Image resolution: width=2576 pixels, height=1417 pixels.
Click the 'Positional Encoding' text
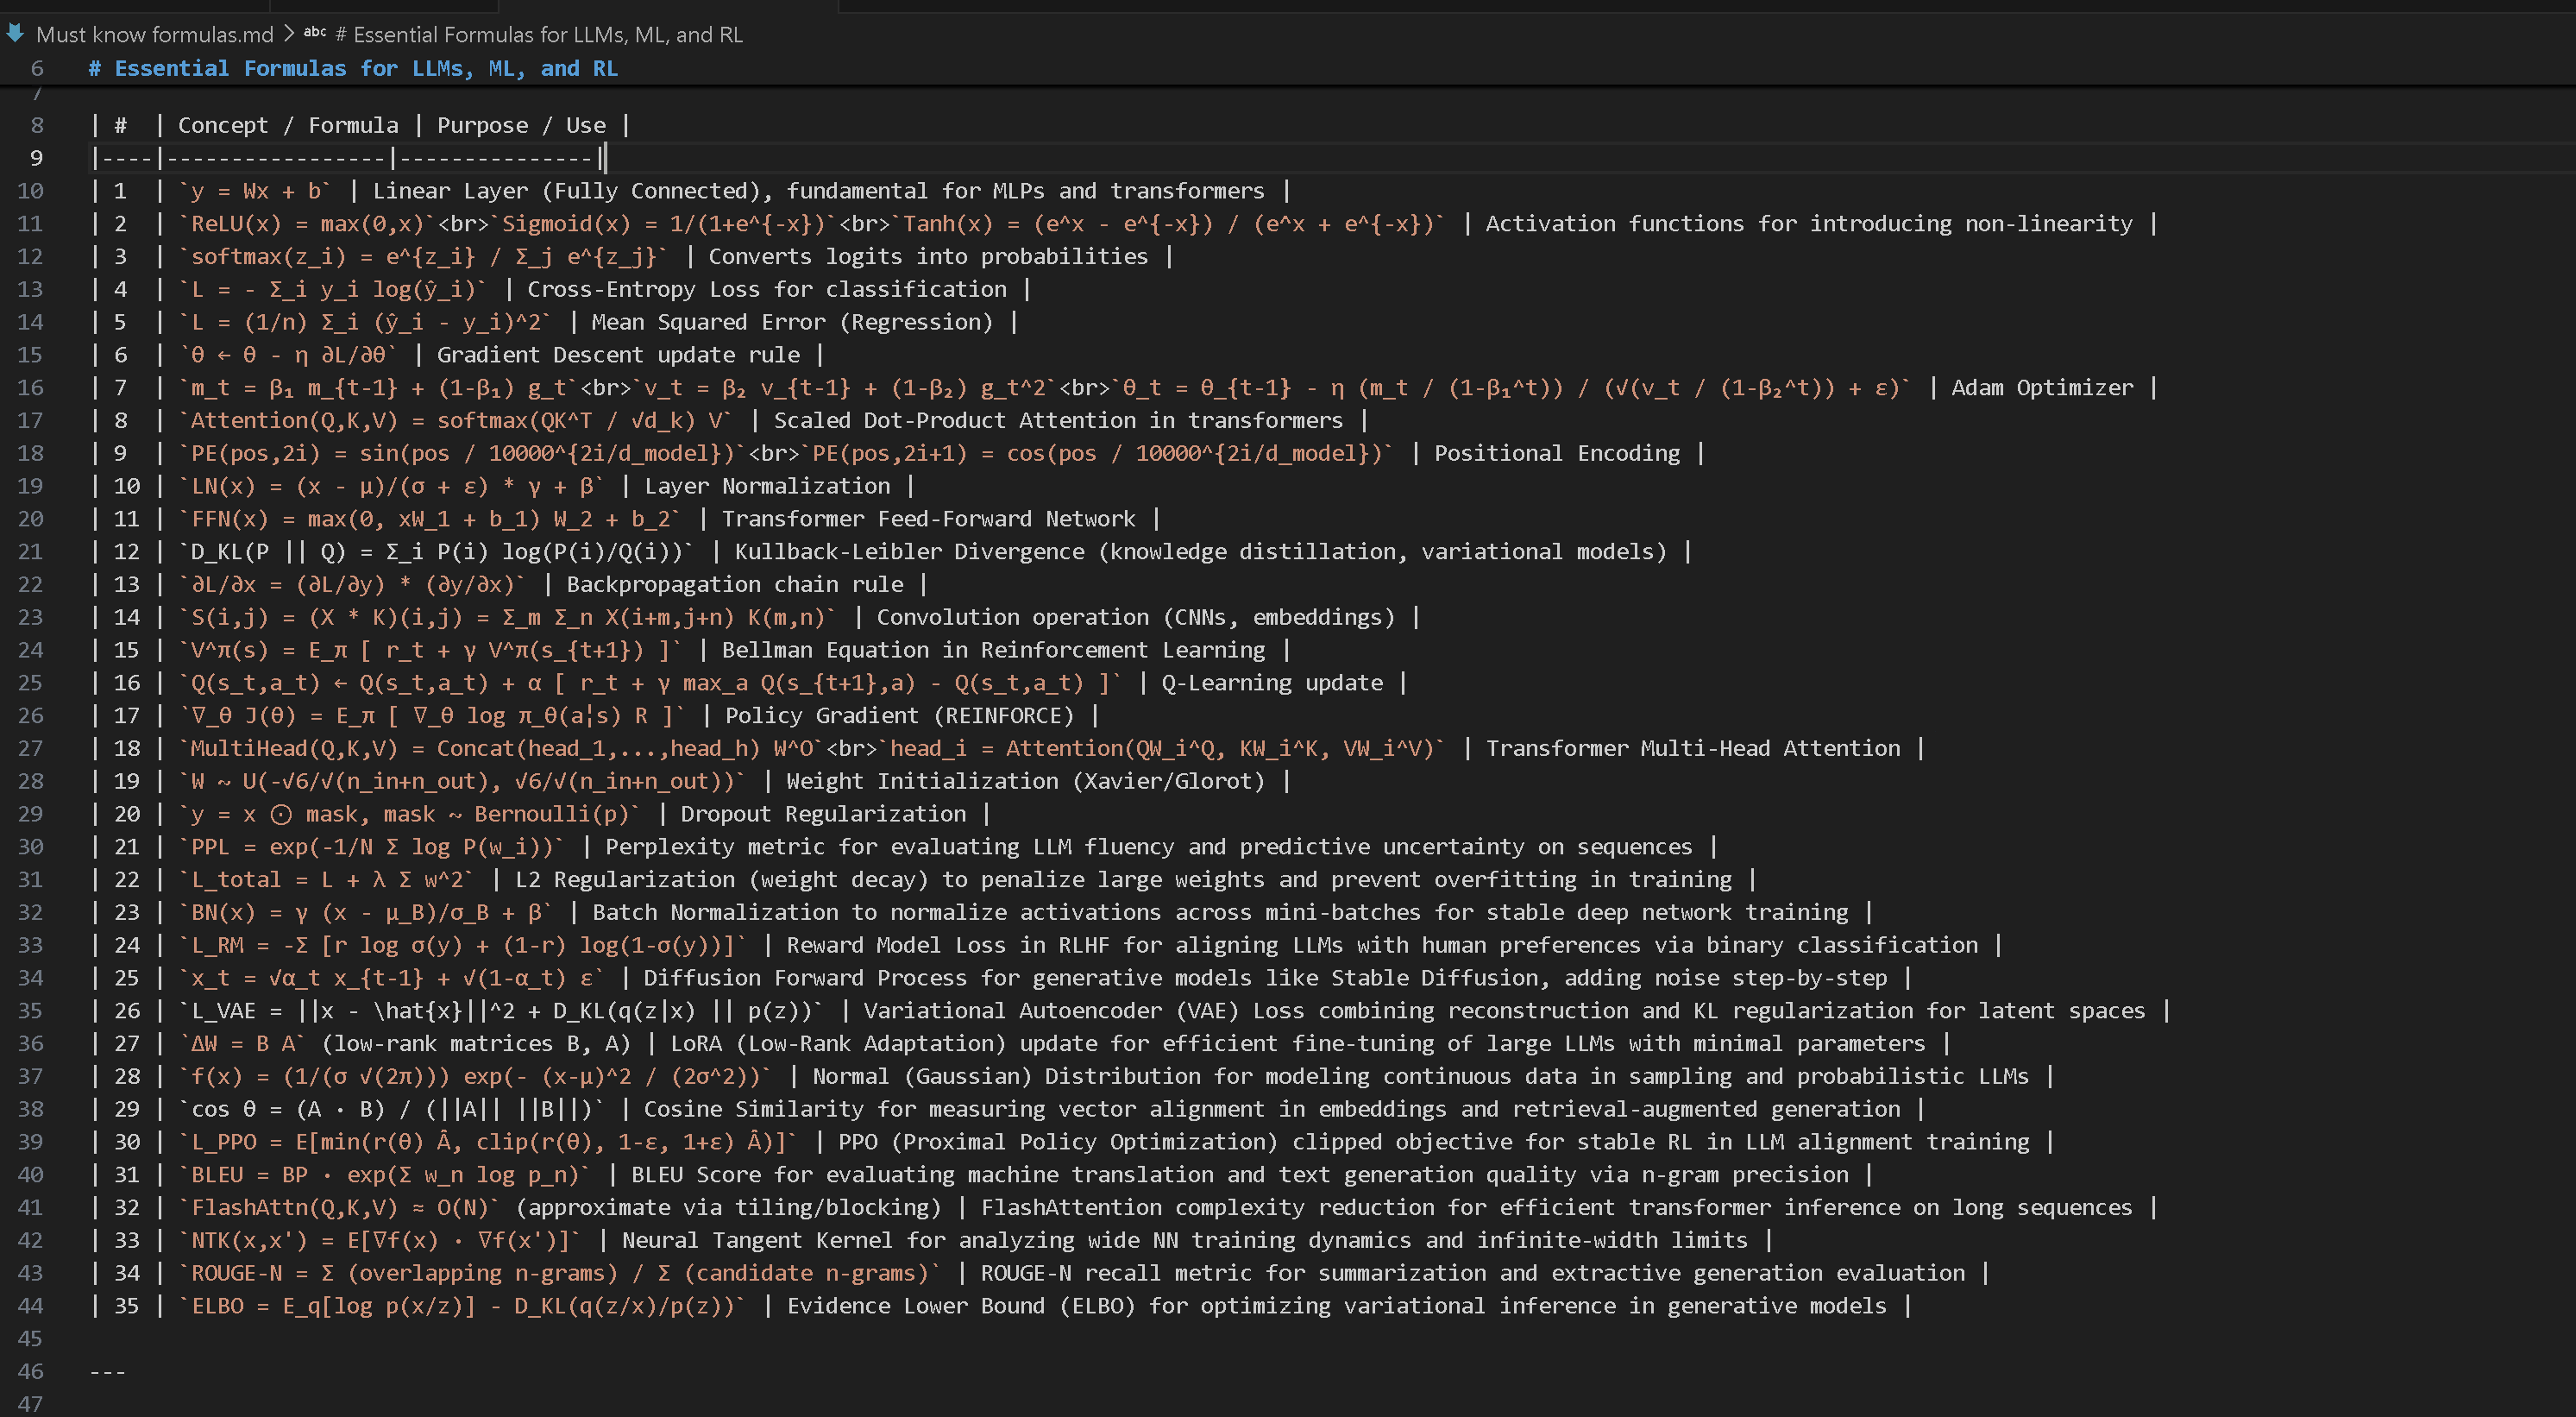tap(1557, 454)
